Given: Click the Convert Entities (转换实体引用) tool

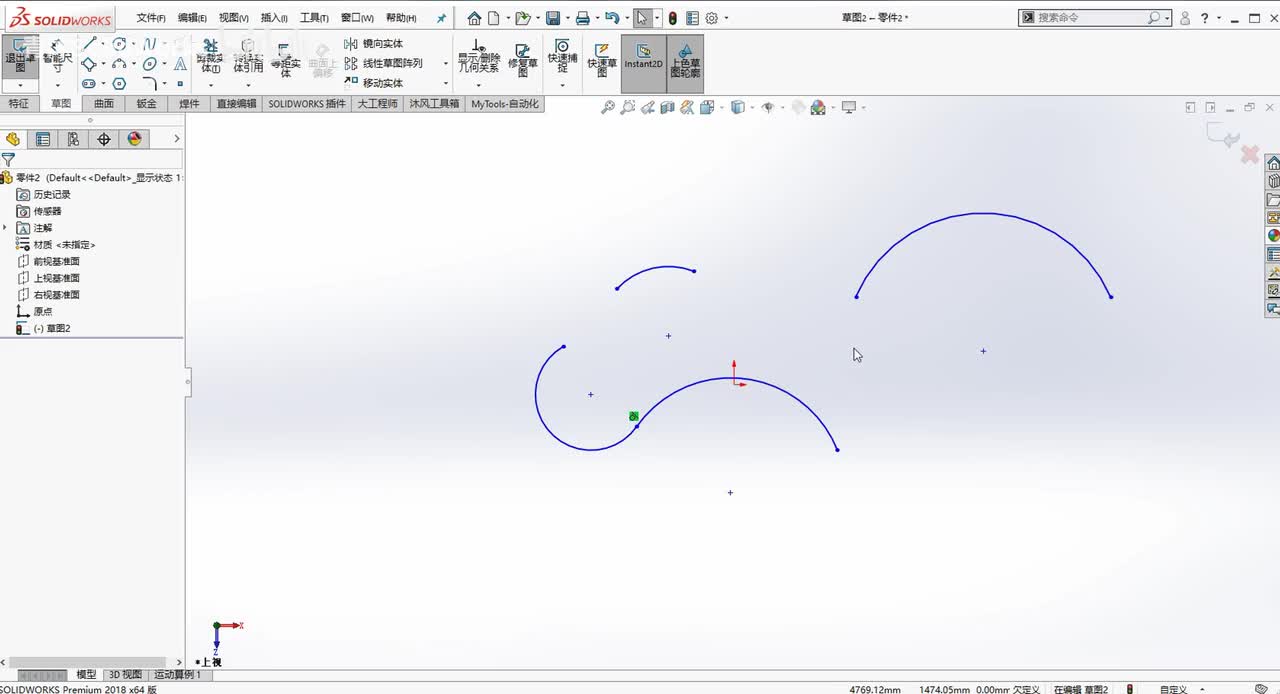Looking at the screenshot, I should (247, 56).
